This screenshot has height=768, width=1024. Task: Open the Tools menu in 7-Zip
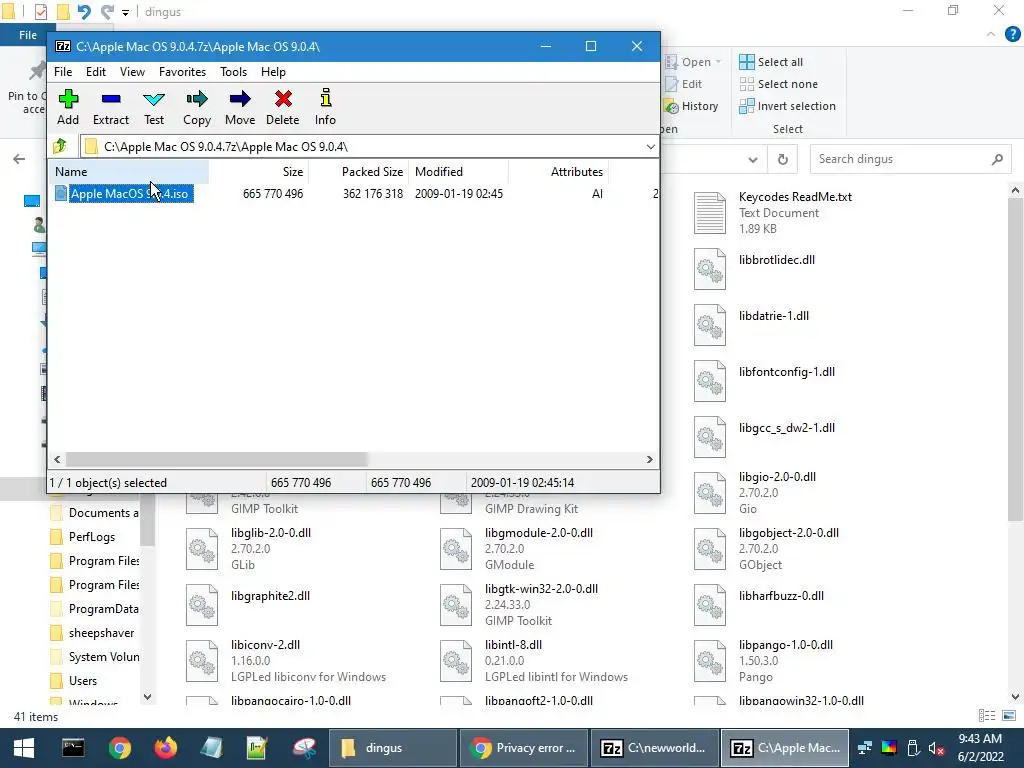pyautogui.click(x=233, y=72)
